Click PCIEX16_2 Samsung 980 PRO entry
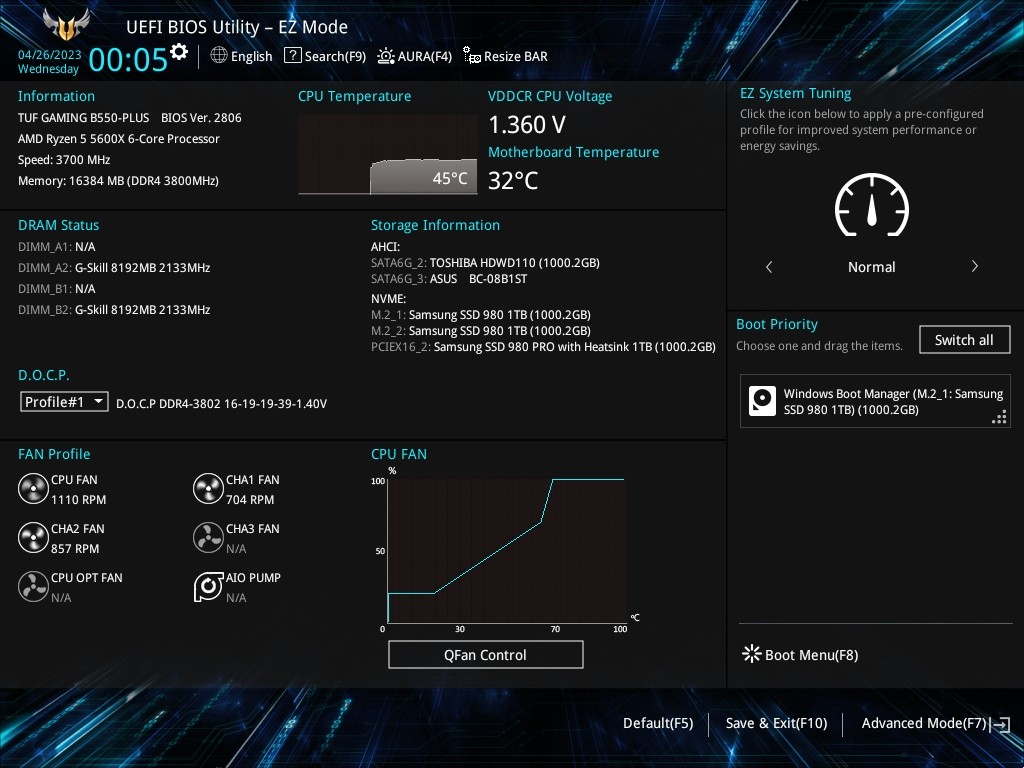Screen dimensions: 1024x768 (543, 347)
